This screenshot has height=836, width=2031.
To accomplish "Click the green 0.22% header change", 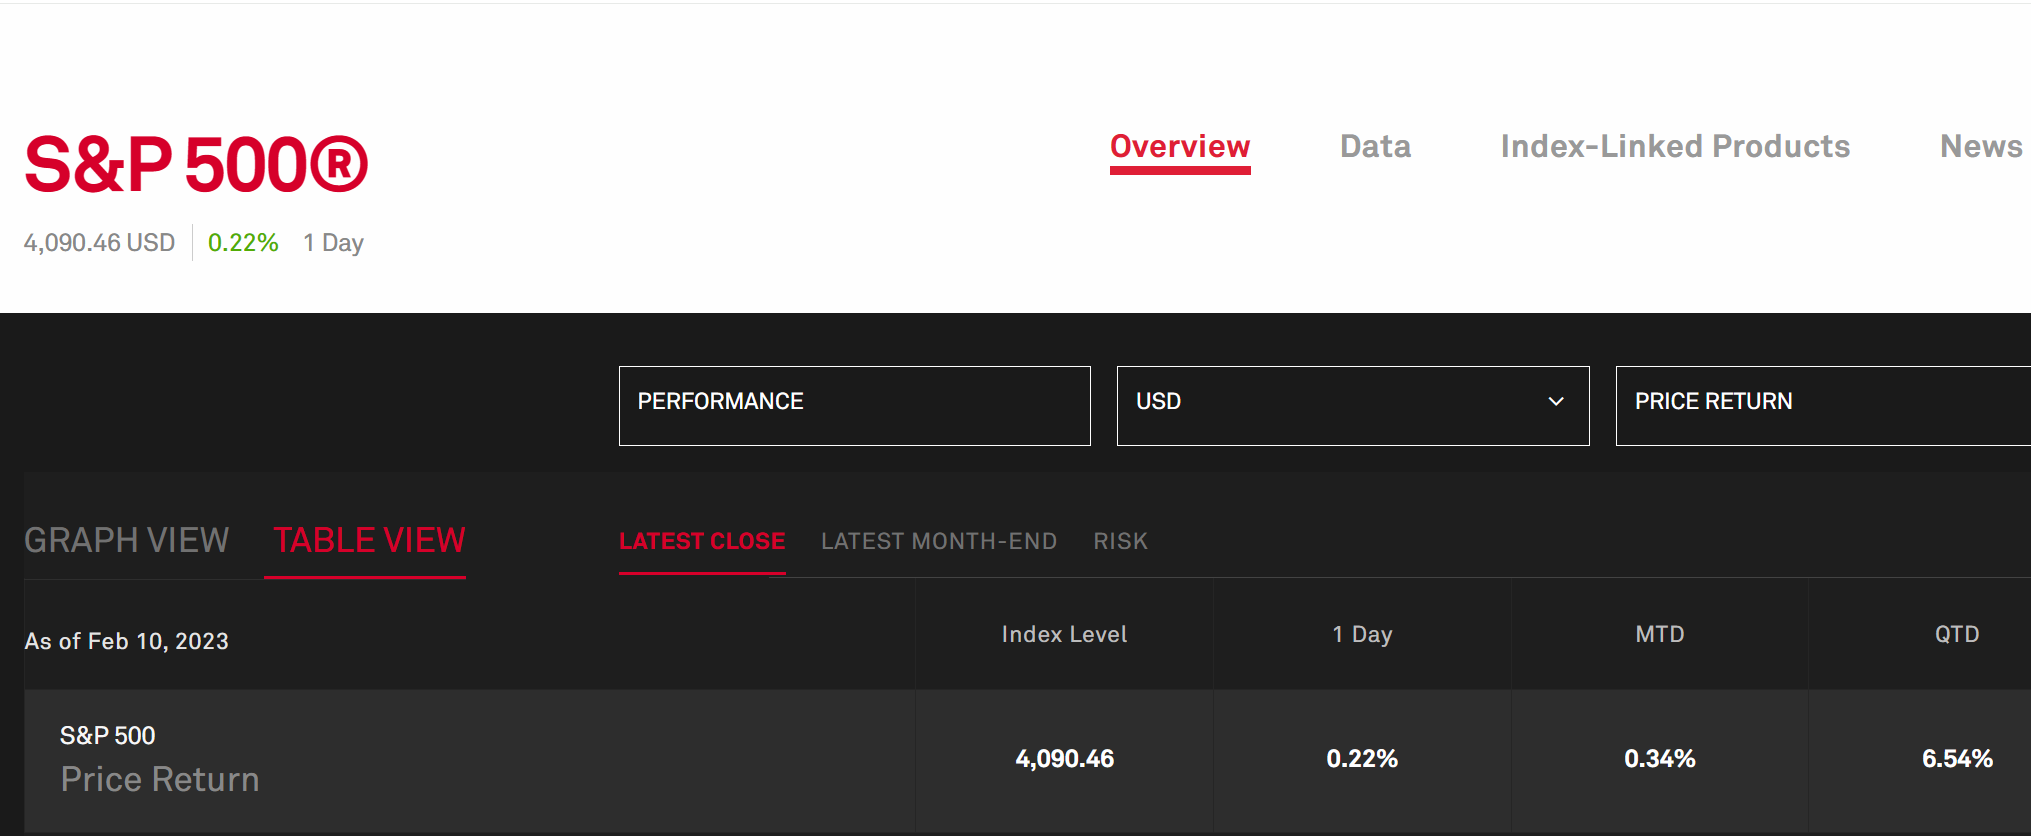I will tap(243, 243).
